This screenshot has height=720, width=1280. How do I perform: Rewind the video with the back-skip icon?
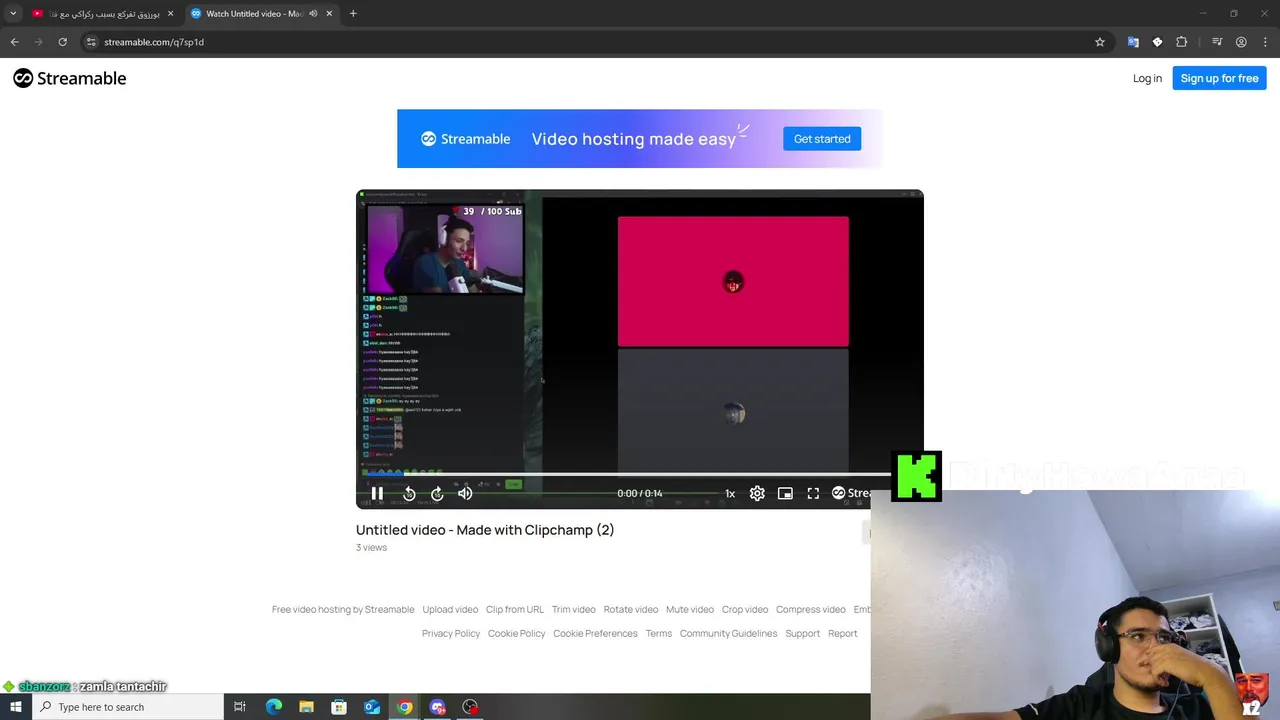[409, 493]
